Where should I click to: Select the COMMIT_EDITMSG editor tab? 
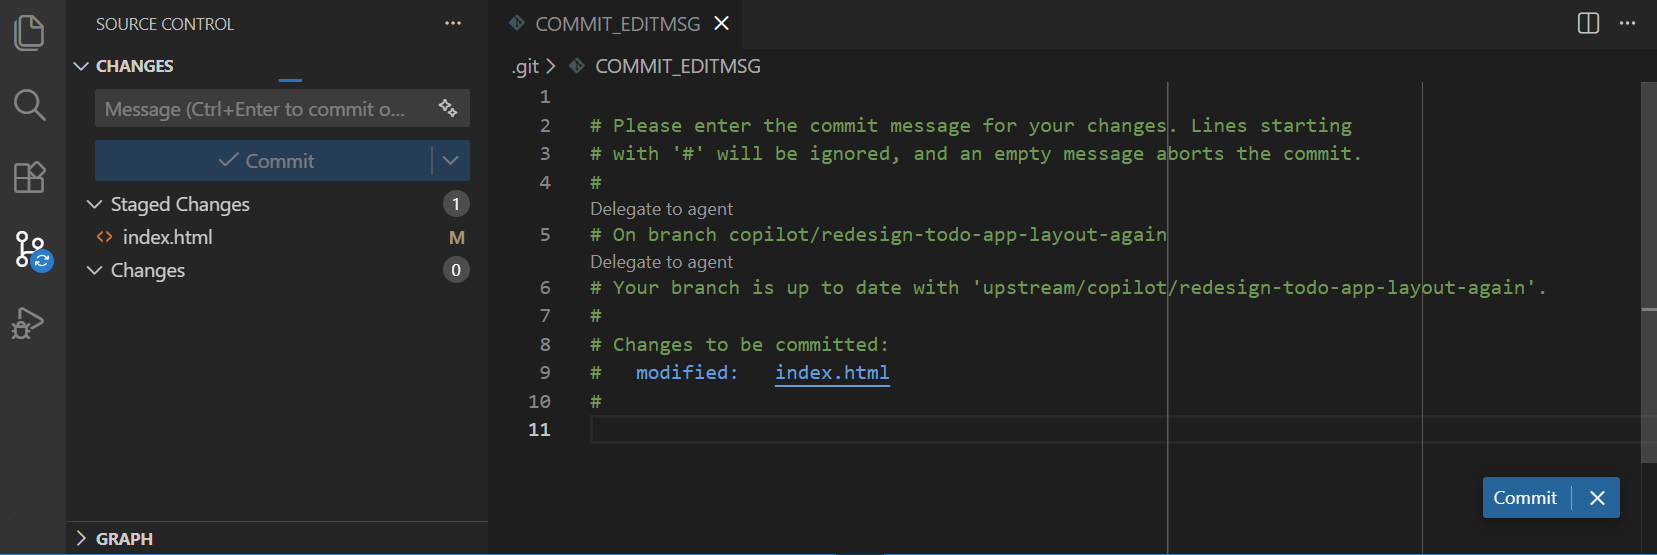(617, 24)
